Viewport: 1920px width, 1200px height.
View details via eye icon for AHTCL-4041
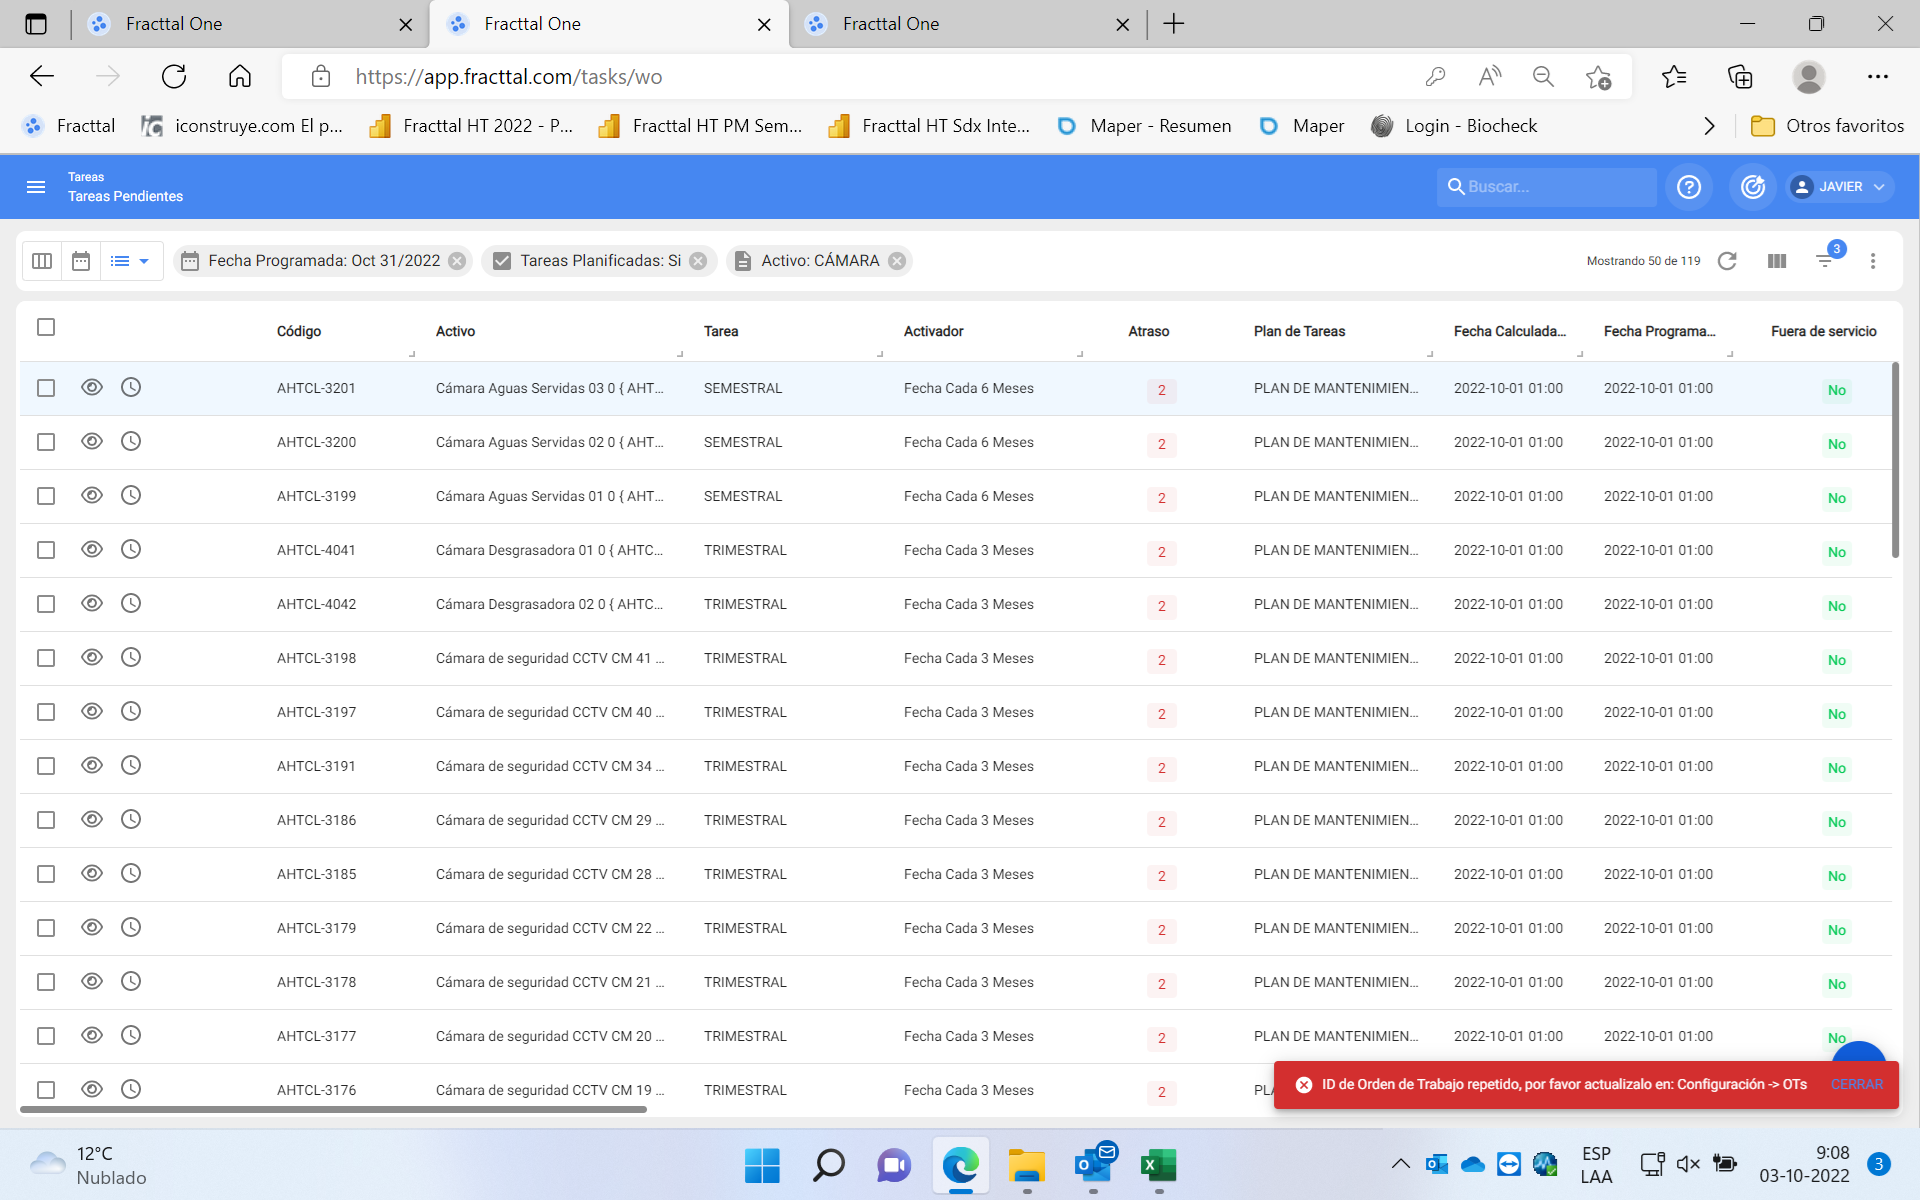pyautogui.click(x=92, y=549)
